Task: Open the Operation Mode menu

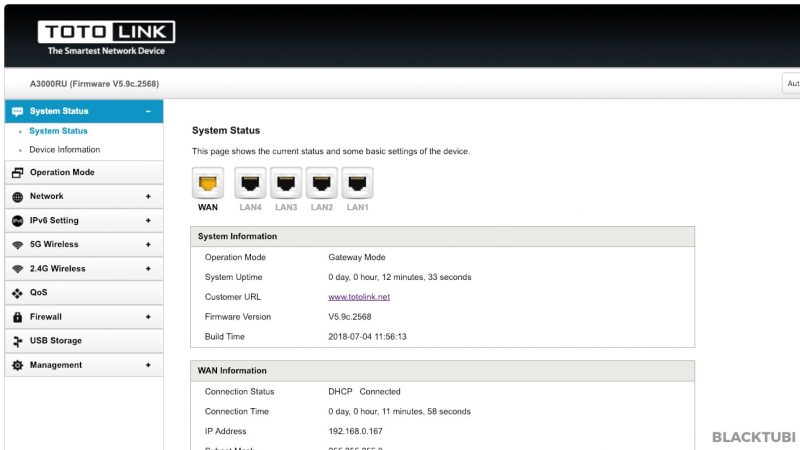Action: point(84,172)
